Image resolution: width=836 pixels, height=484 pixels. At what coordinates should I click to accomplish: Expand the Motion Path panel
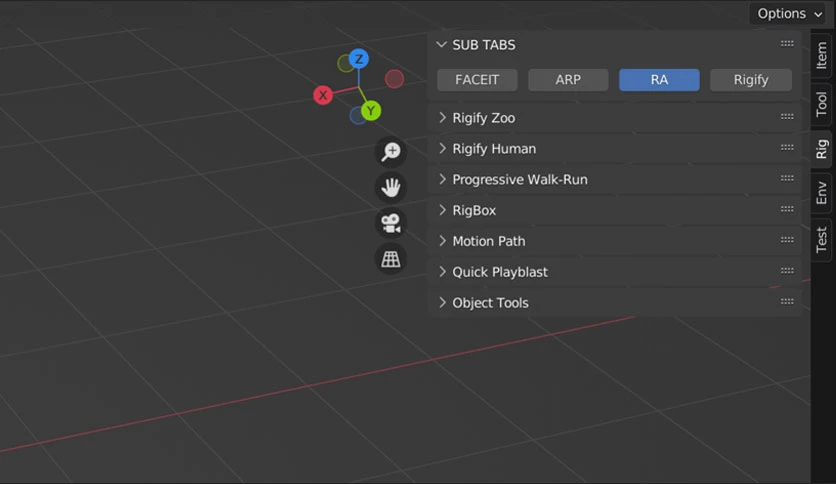coord(442,241)
